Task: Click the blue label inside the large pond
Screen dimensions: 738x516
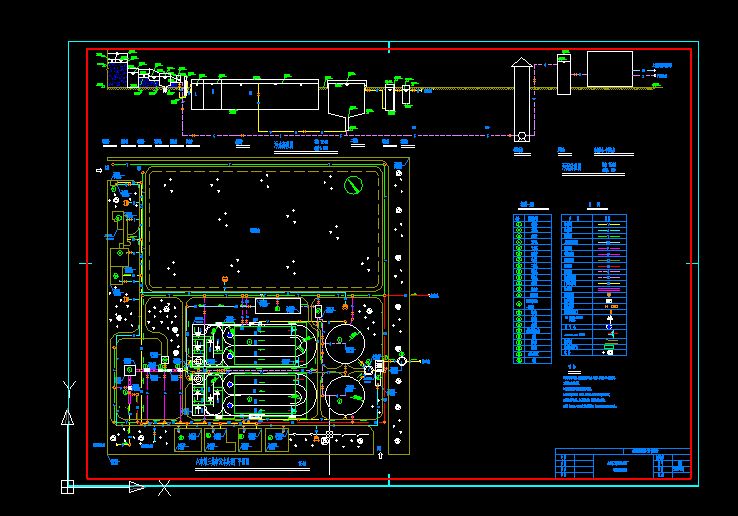Action: pyautogui.click(x=255, y=231)
